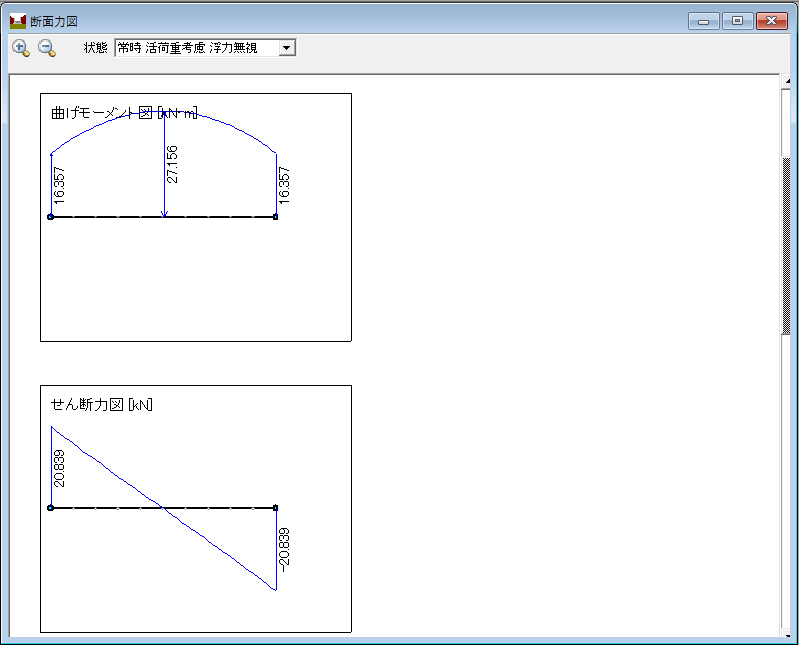The width and height of the screenshot is (799, 645).
Task: Click the 状態 label beside the combo box
Action: tap(96, 47)
